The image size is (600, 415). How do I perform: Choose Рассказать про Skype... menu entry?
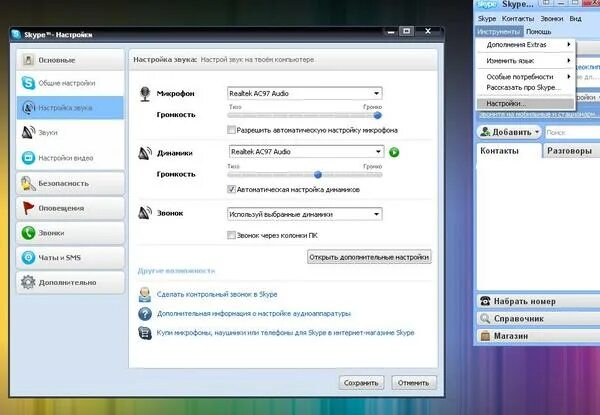[x=526, y=88]
